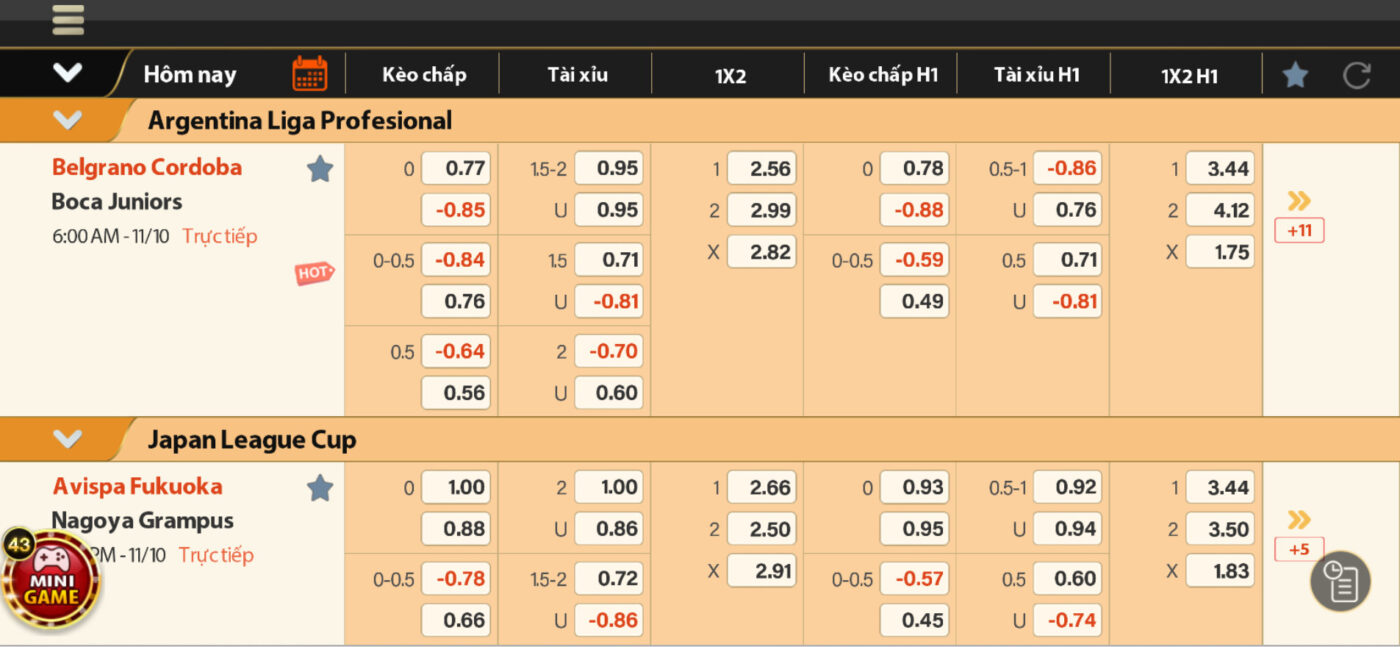Select Avispa home win odds 2.66
The image size is (1400, 647).
coord(761,488)
